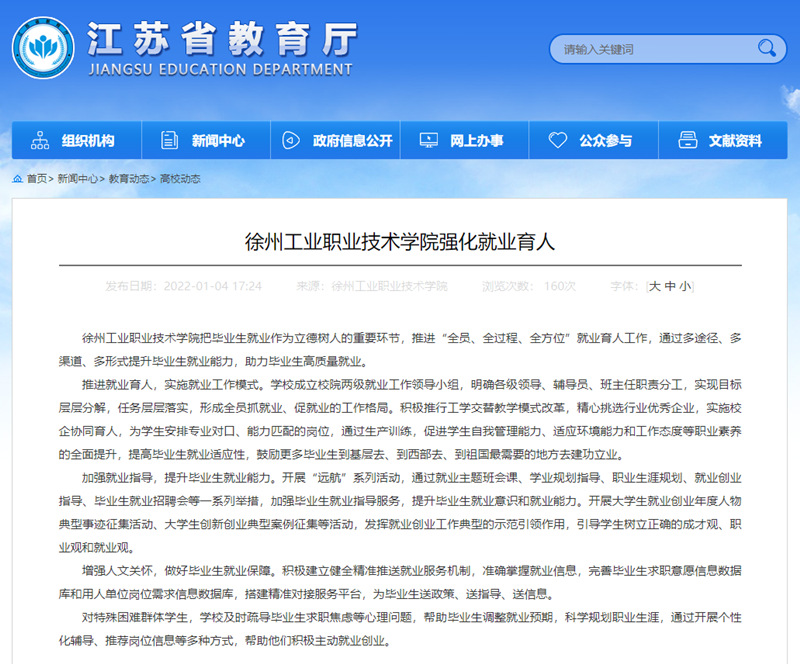Open 教育动态 in the breadcrumb trail
The height and width of the screenshot is (664, 800).
click(129, 179)
